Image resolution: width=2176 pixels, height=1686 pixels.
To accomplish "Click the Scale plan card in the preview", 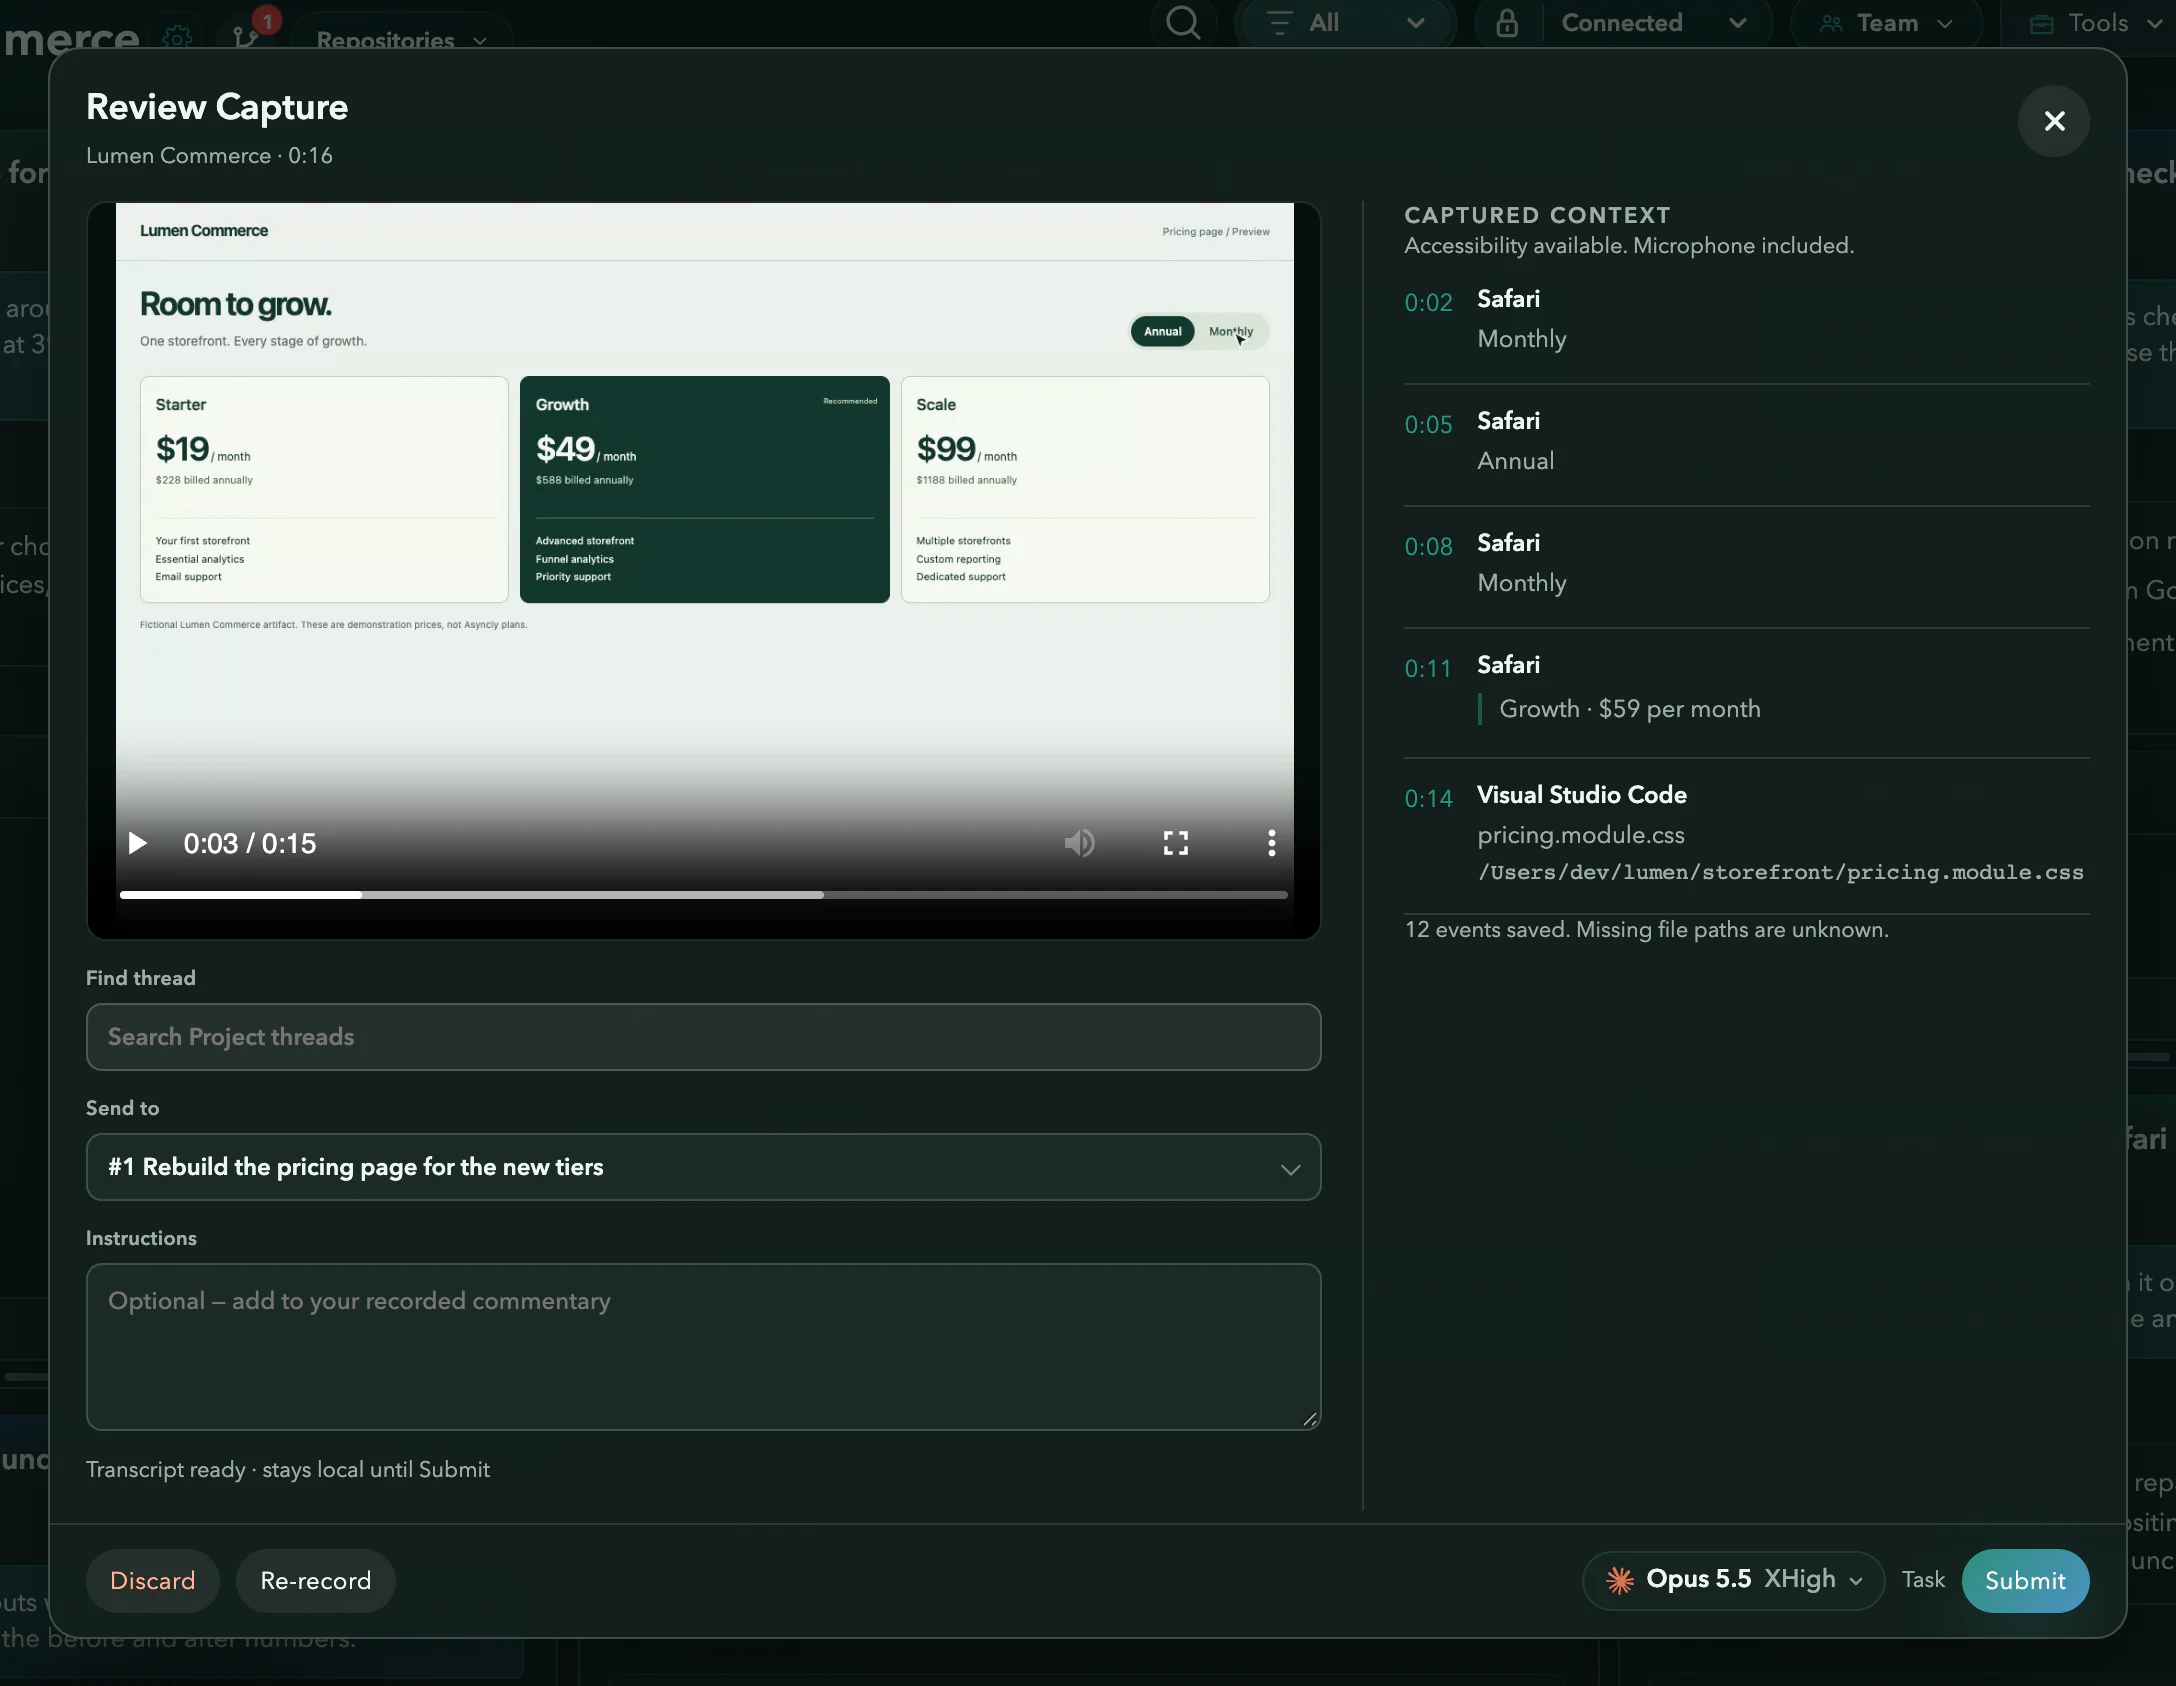I will [1085, 489].
